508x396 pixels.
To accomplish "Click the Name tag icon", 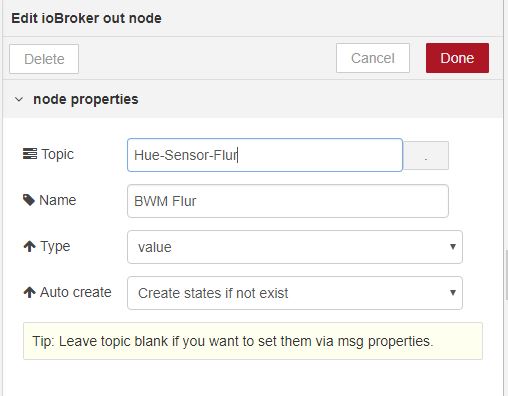I will click(x=29, y=200).
